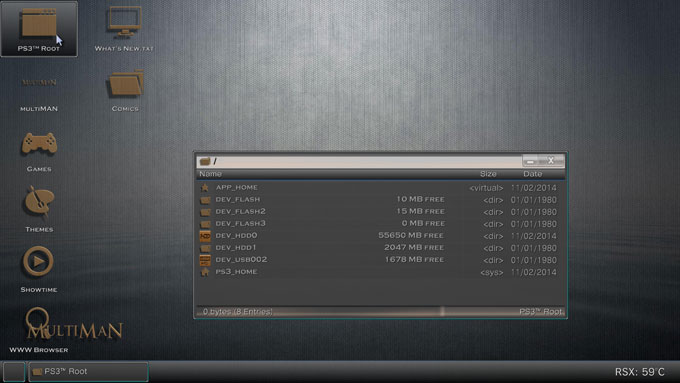The image size is (680, 383).
Task: Click the hard drive icon beside DEV_HDD0
Action: click(205, 236)
